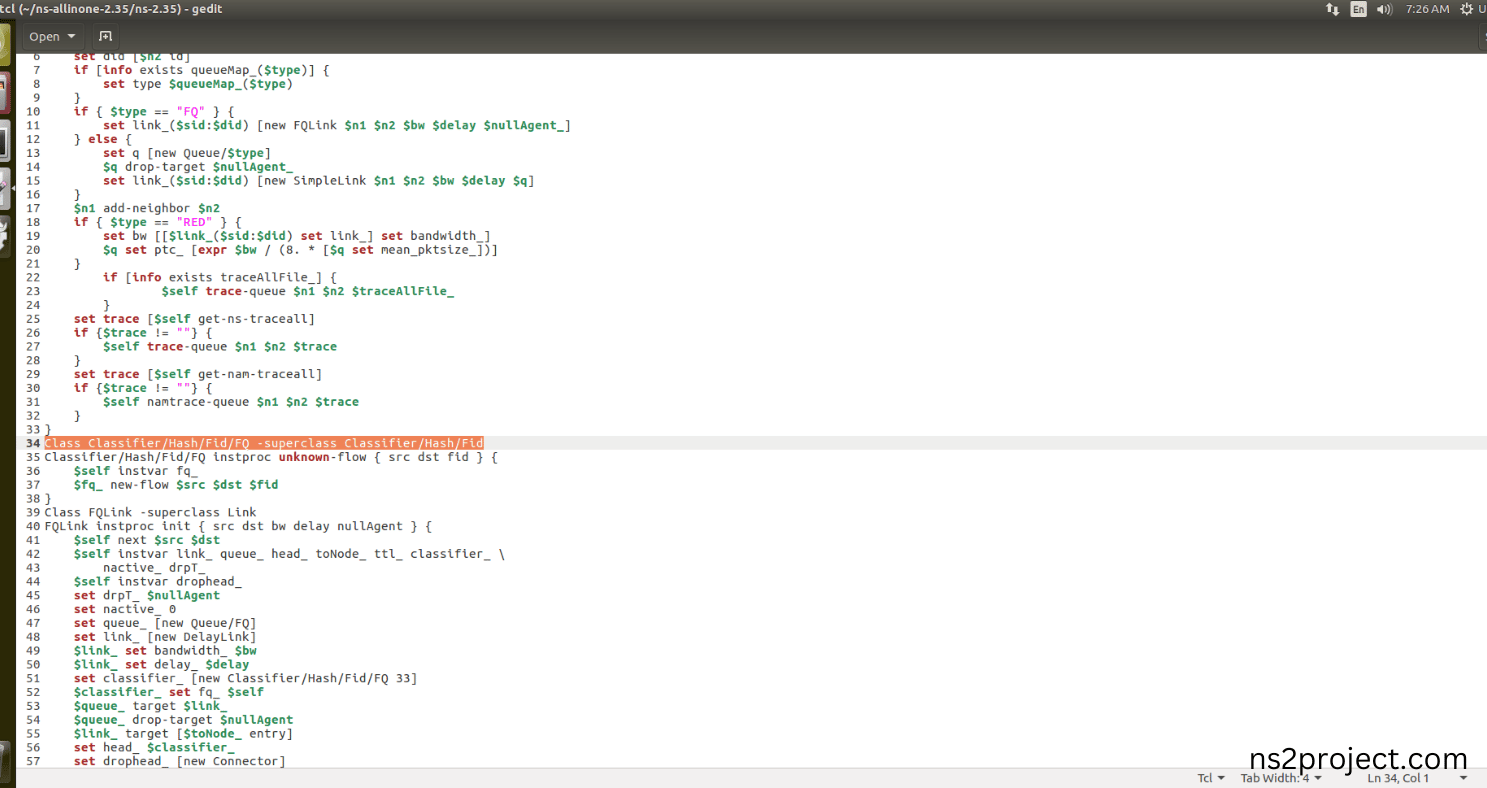Viewport: 1487px width, 788px height.
Task: Click 'set trace [$self get-ns-traceall]' line
Action: [195, 319]
